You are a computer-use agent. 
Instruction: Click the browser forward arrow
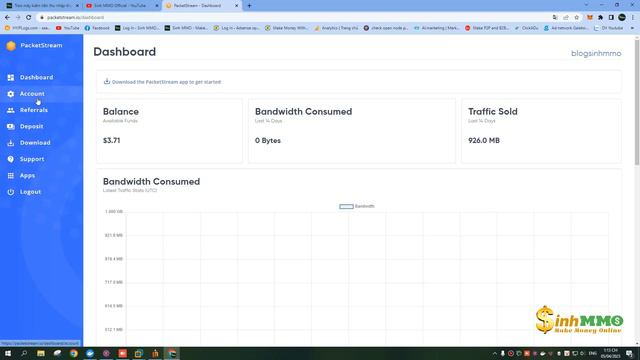pos(18,17)
